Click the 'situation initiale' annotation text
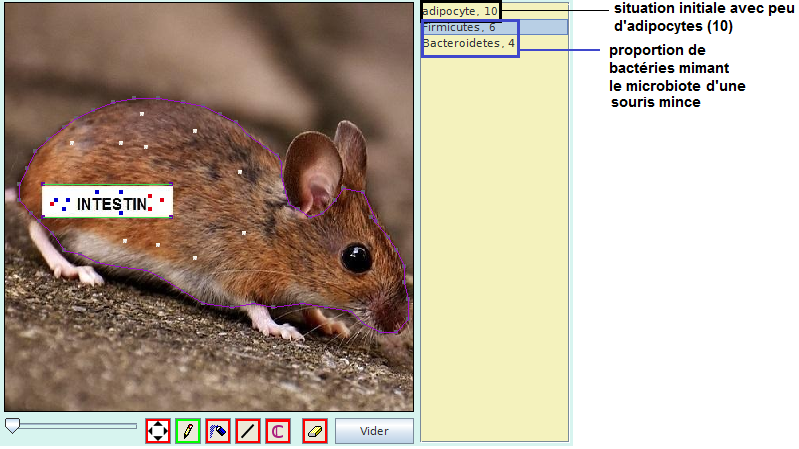The width and height of the screenshot is (799, 449). tap(699, 17)
